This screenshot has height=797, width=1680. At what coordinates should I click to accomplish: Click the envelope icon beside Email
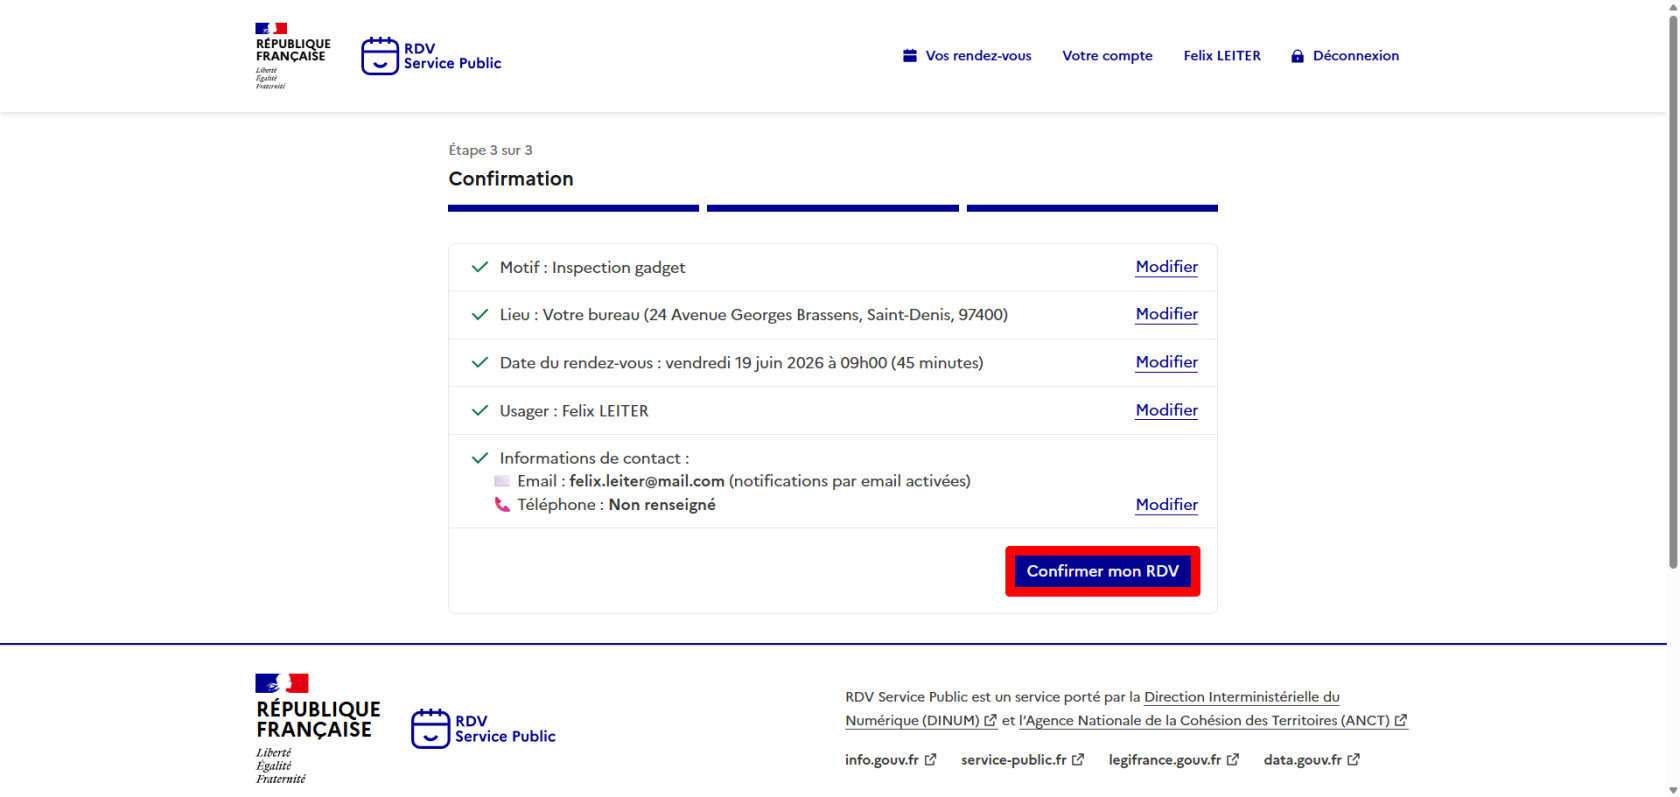pyautogui.click(x=502, y=481)
